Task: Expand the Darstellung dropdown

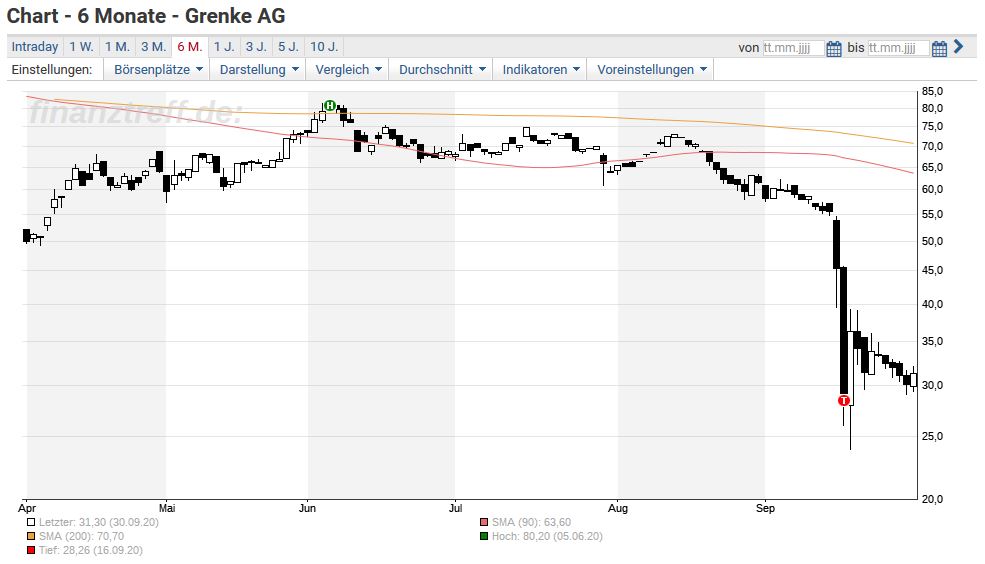Action: [x=258, y=70]
